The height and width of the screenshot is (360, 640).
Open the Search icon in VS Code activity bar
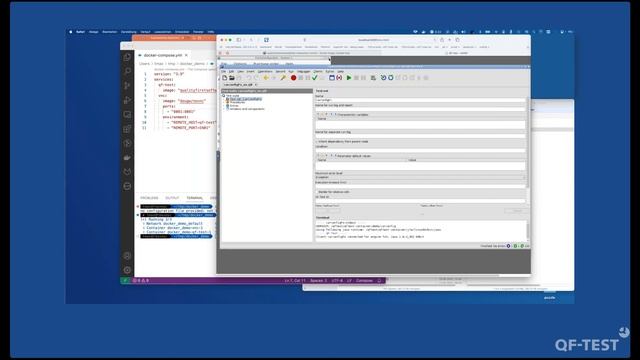pyautogui.click(x=127, y=71)
